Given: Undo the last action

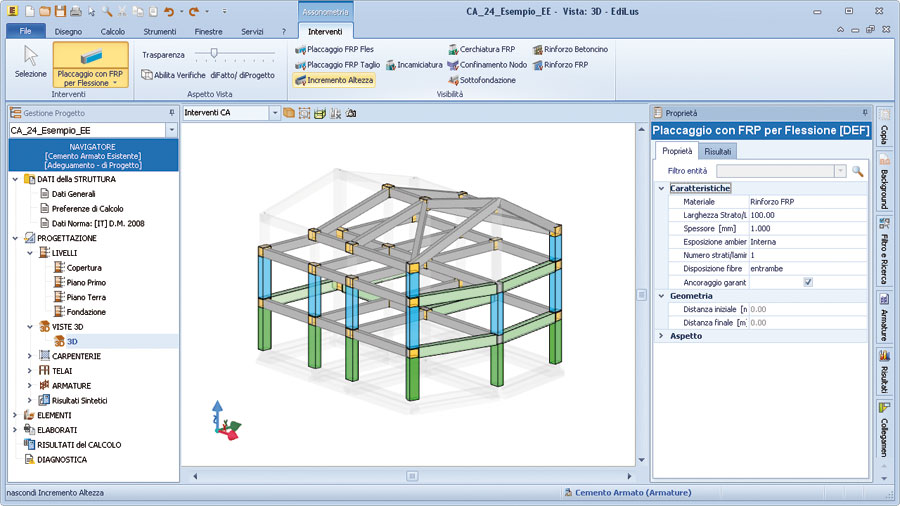Looking at the screenshot, I should [169, 11].
